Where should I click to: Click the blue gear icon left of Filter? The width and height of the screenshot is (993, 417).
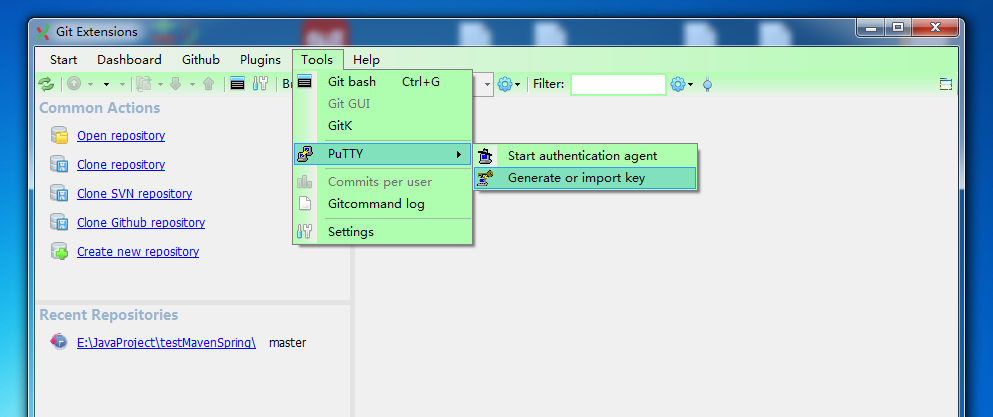pyautogui.click(x=505, y=84)
